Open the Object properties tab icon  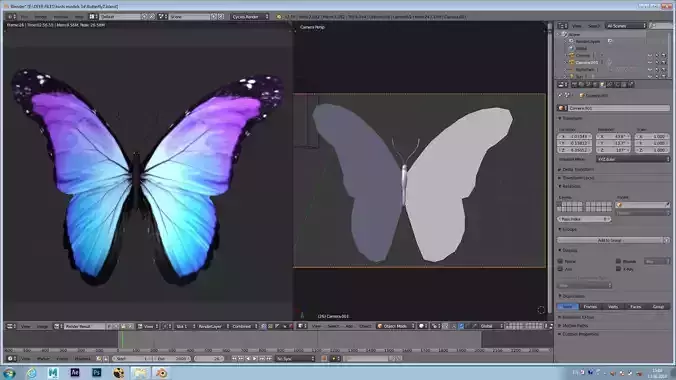click(x=603, y=85)
